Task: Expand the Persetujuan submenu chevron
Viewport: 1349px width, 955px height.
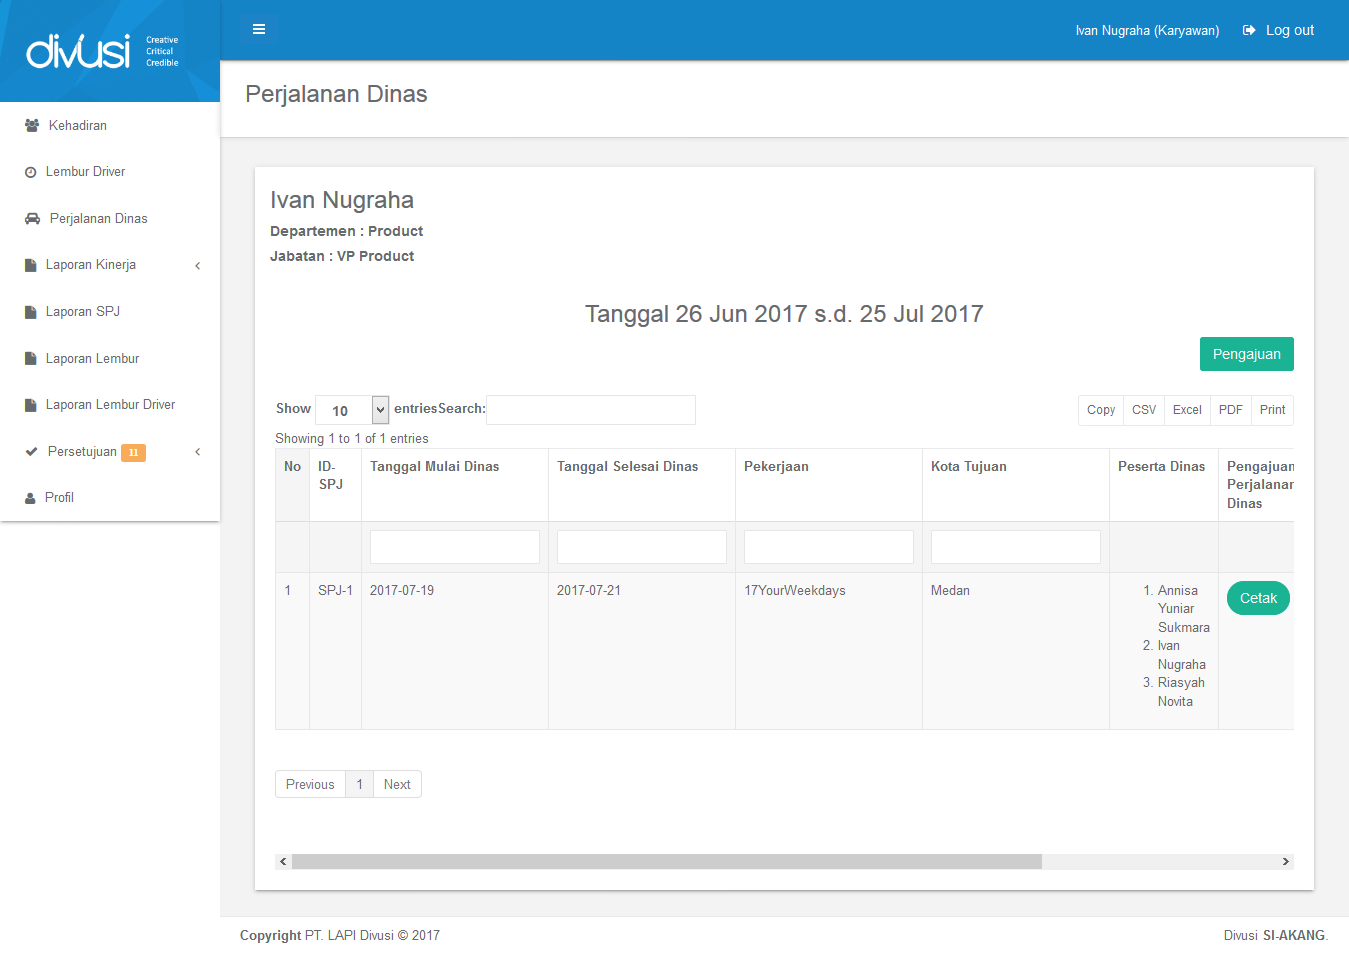Action: point(198,452)
